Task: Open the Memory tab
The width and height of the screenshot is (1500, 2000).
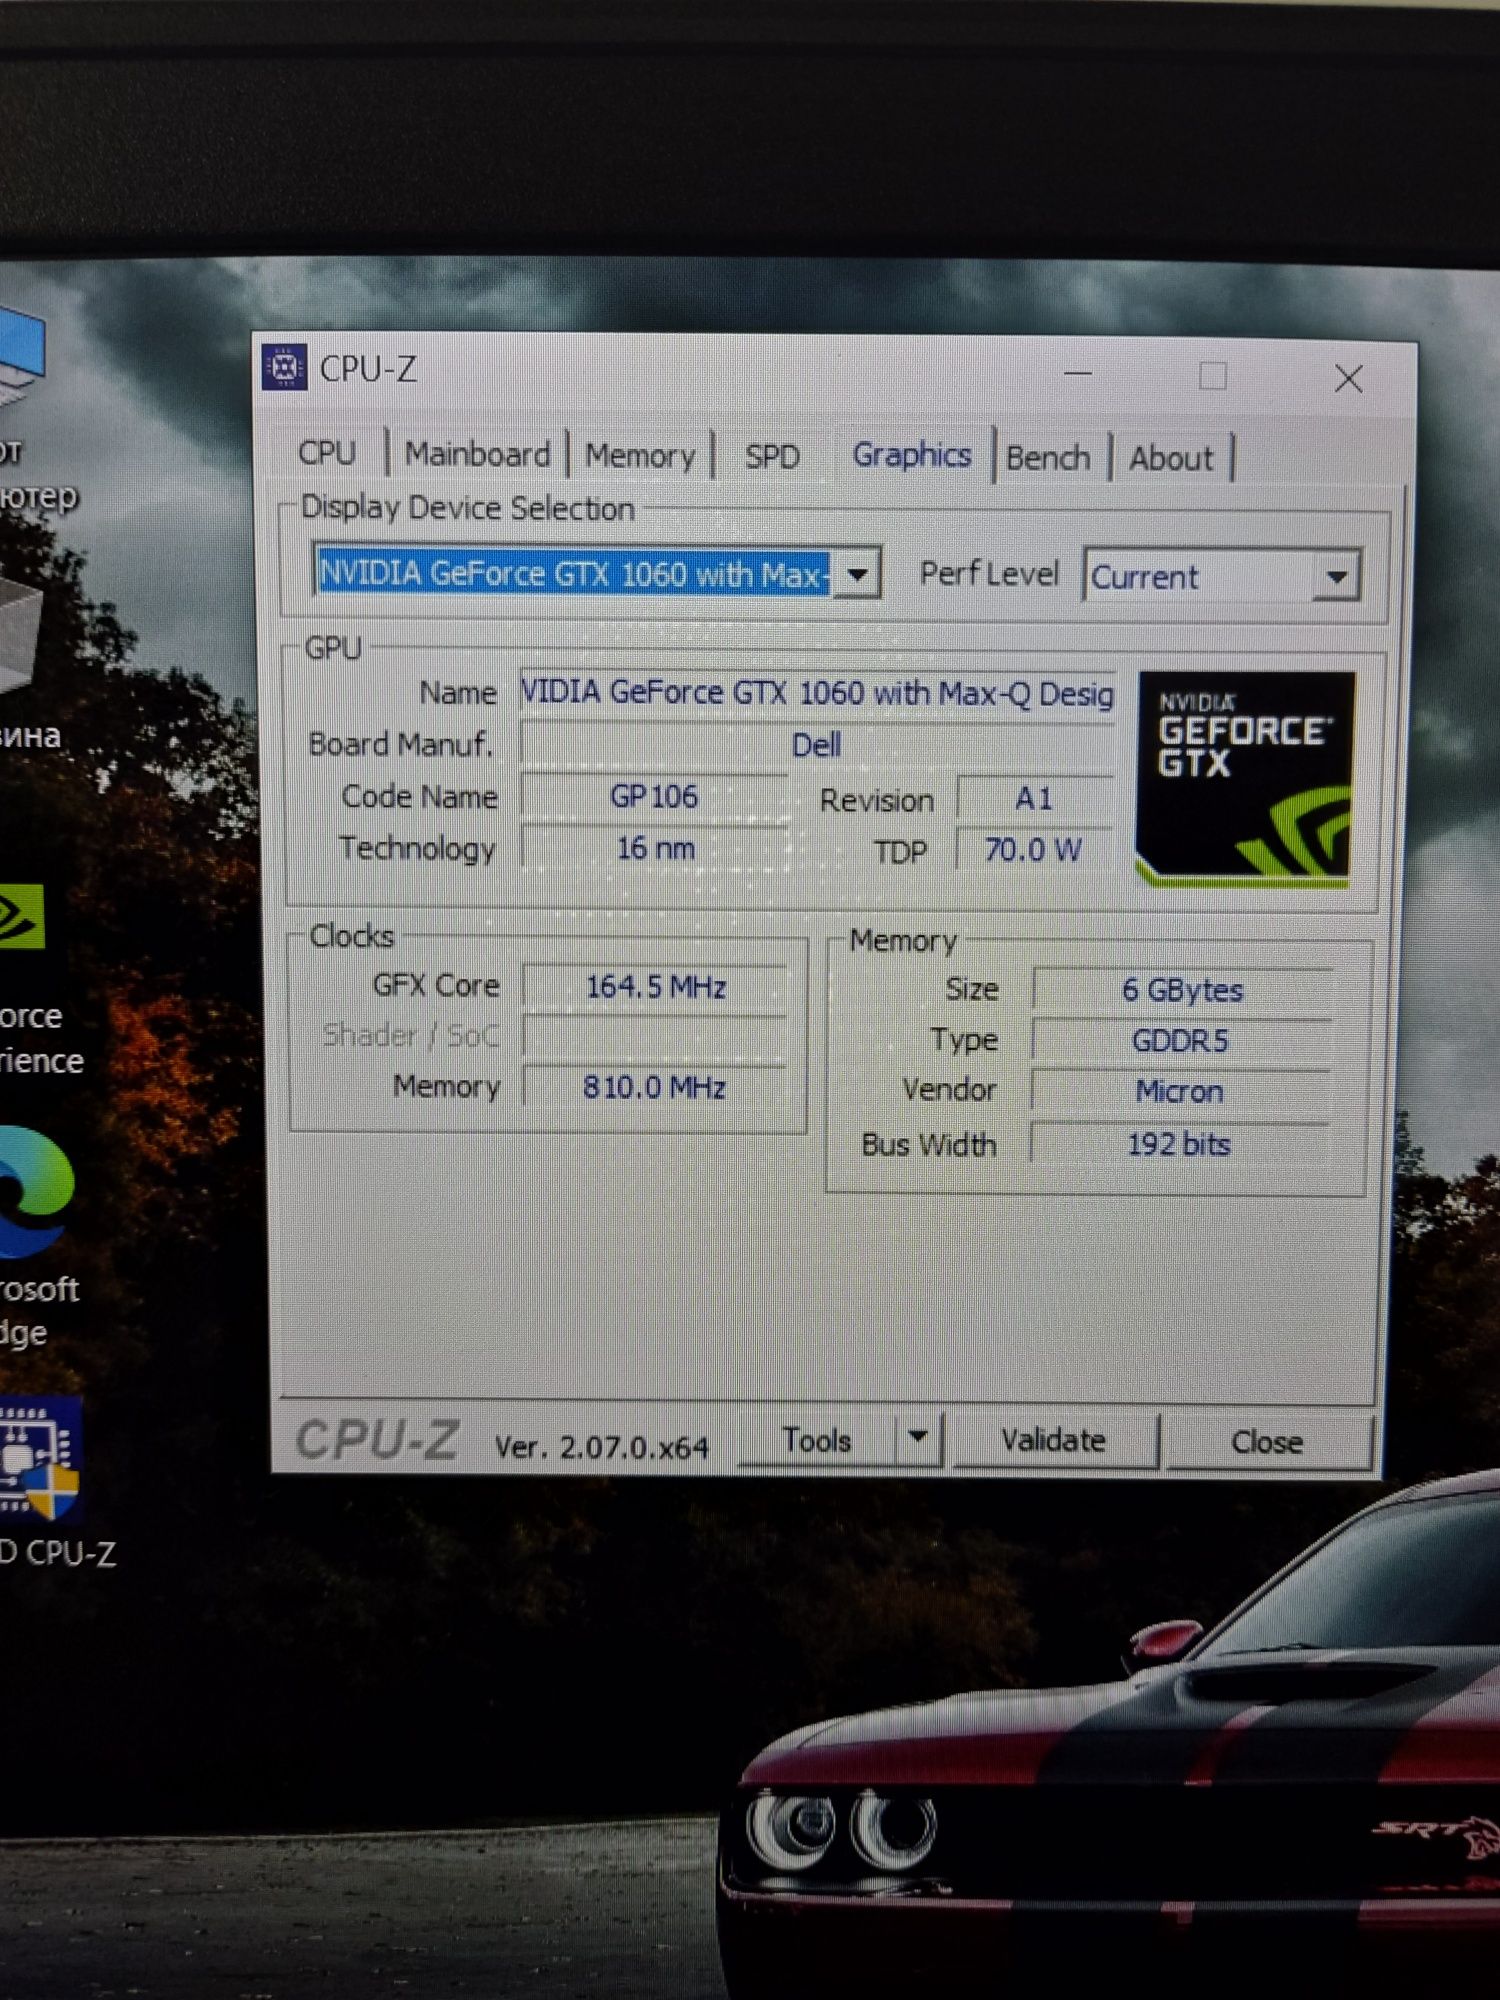Action: (640, 456)
